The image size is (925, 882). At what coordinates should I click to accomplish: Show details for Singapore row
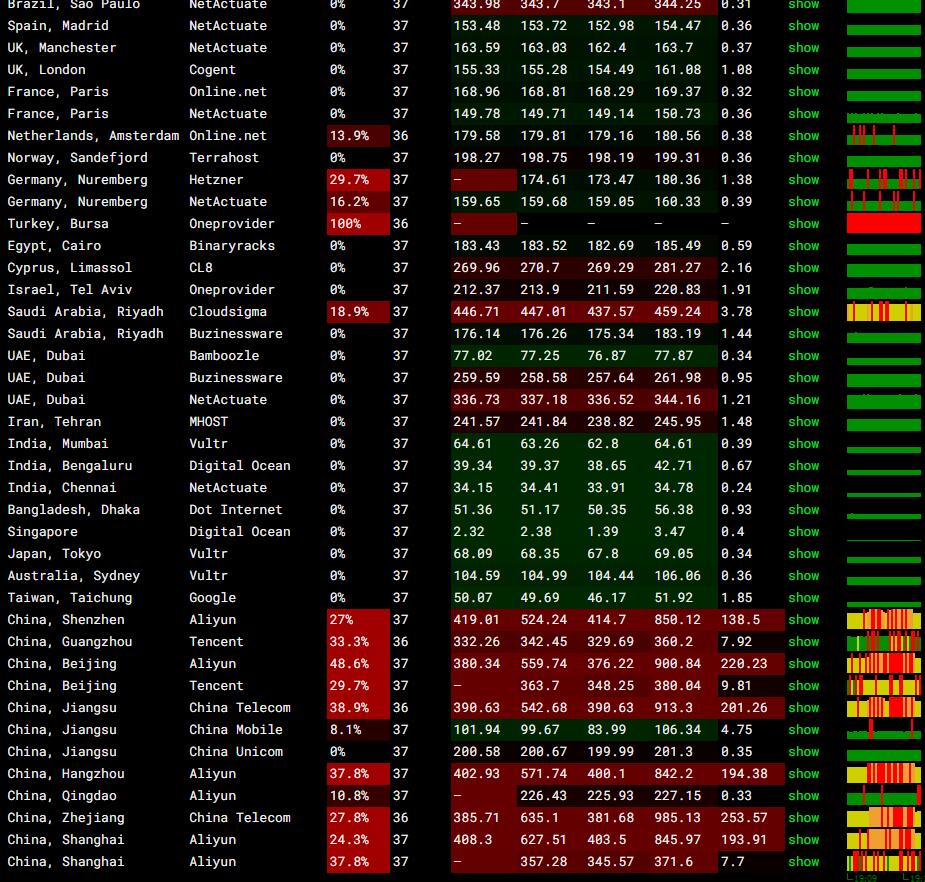tap(803, 532)
